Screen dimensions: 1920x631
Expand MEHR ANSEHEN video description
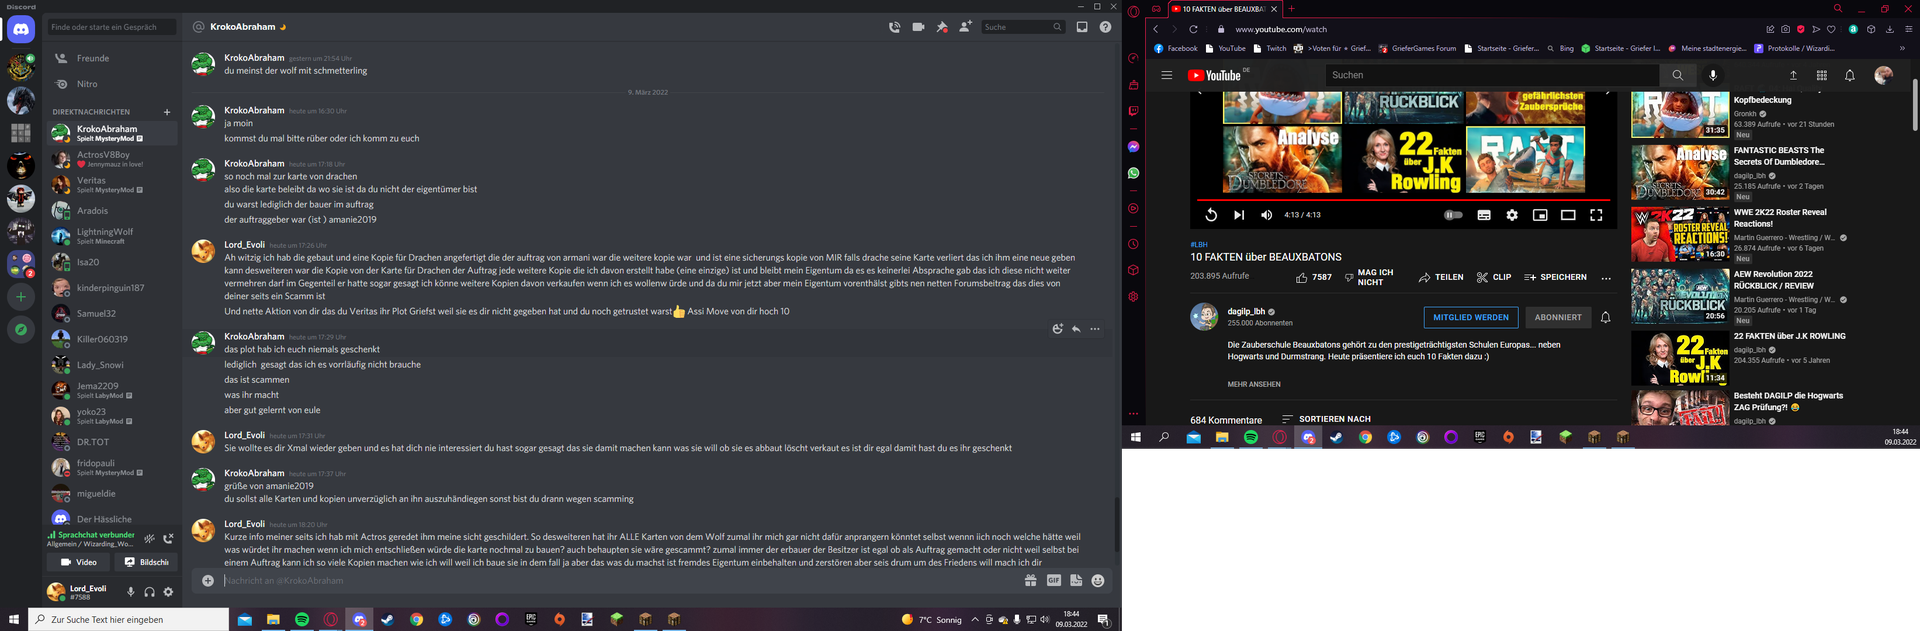click(1254, 384)
